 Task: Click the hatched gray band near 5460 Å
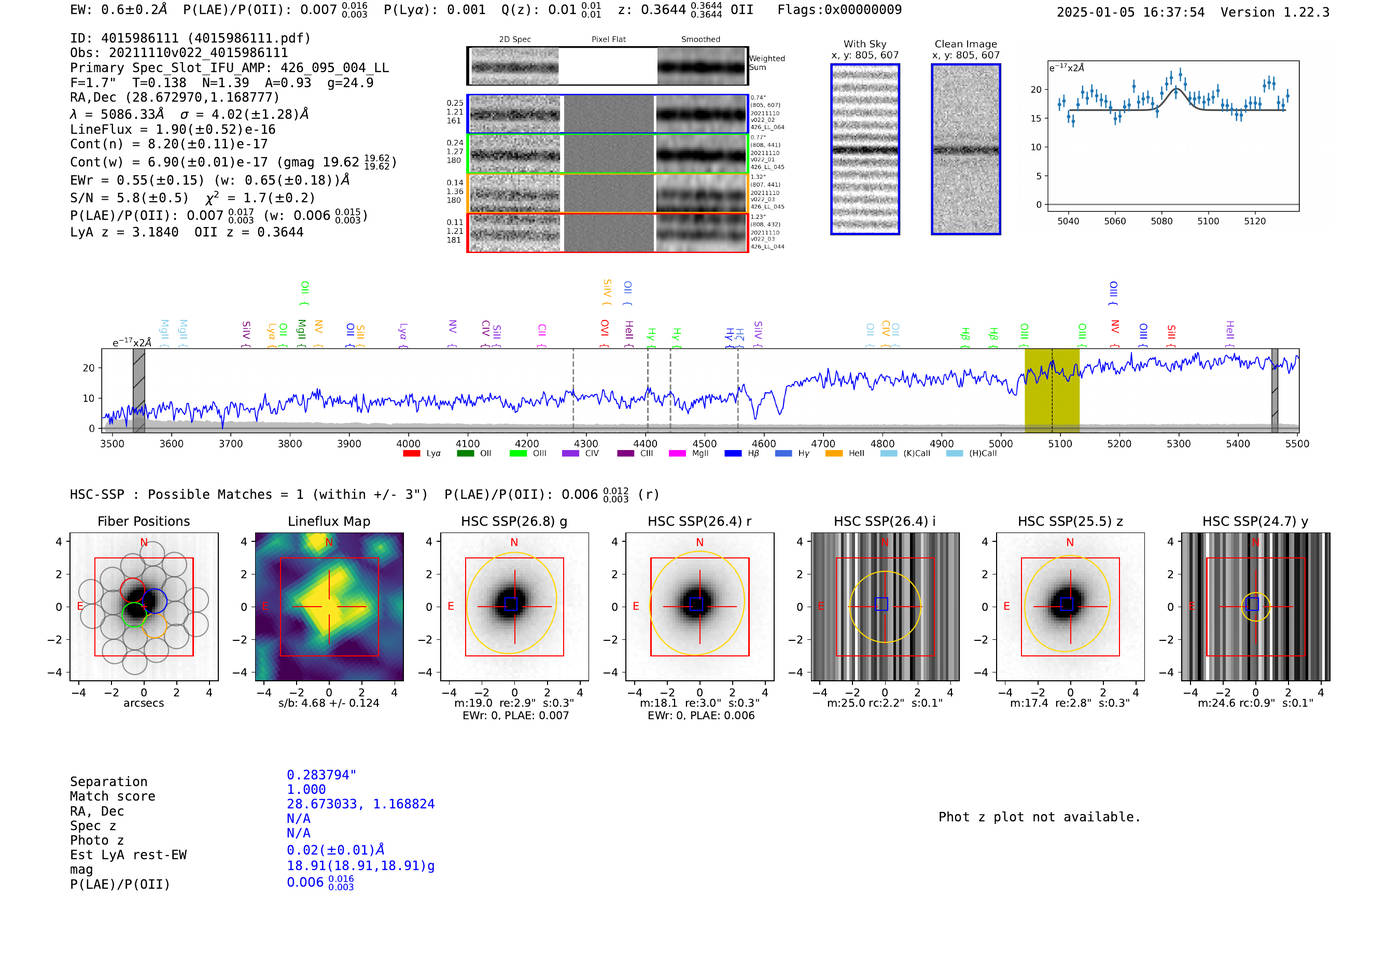pos(1274,391)
